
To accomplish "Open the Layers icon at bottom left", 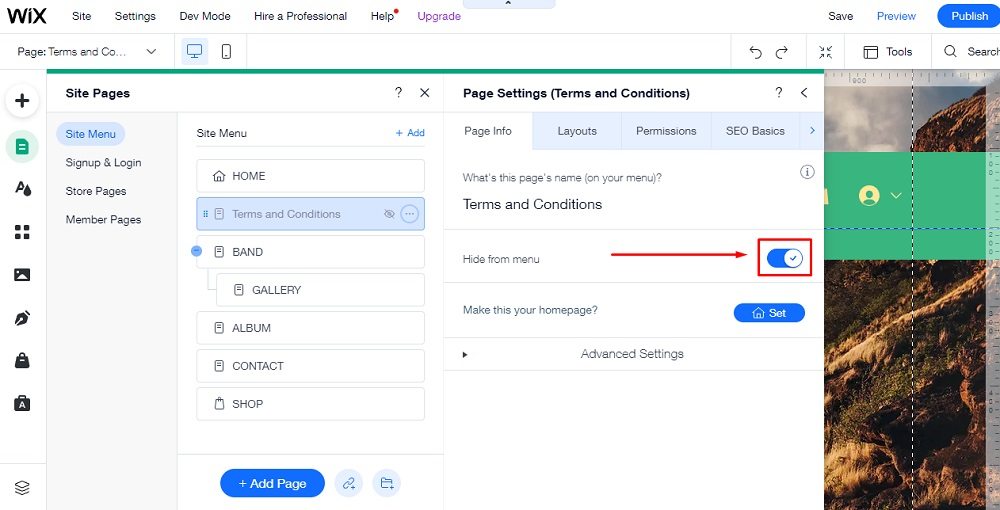I will (22, 488).
